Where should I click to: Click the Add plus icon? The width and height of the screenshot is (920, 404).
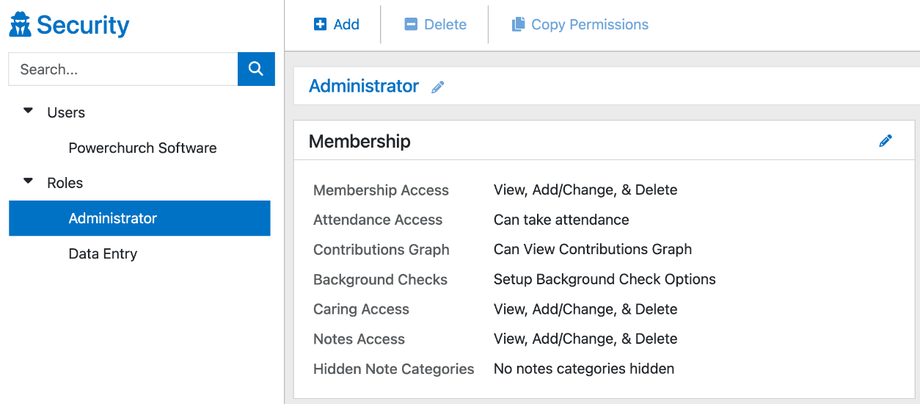(320, 25)
